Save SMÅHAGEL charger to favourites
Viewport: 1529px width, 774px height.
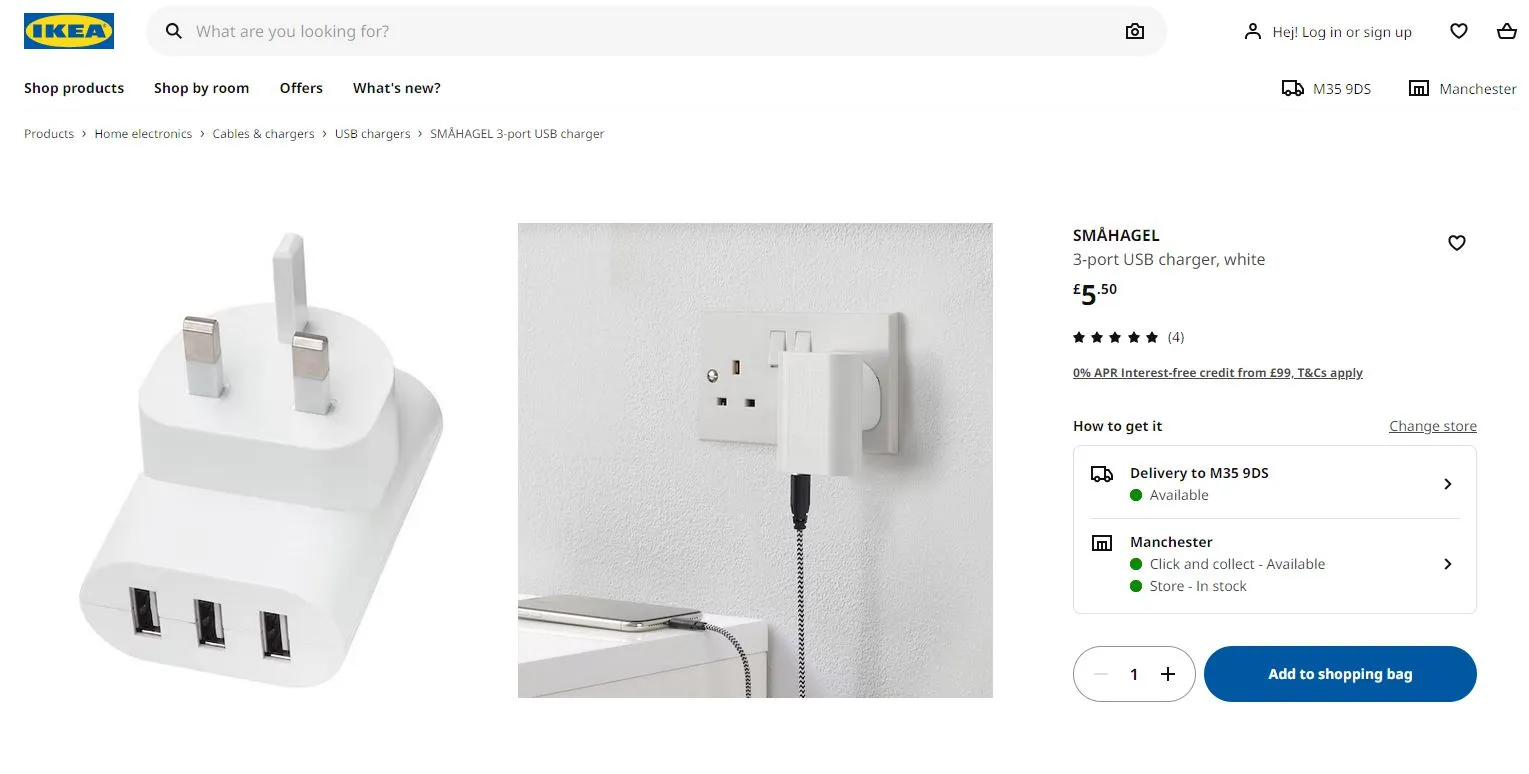(1457, 243)
